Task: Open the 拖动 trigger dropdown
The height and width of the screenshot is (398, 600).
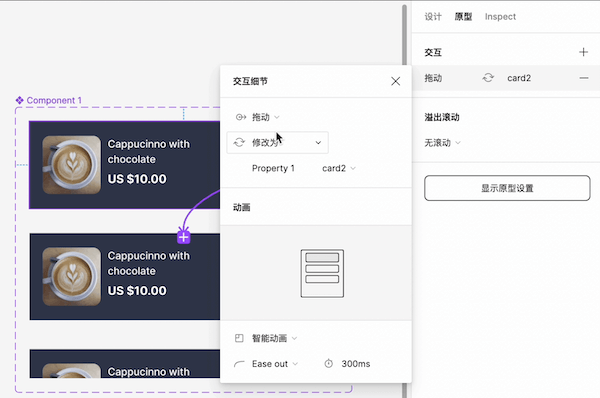Action: [266, 117]
